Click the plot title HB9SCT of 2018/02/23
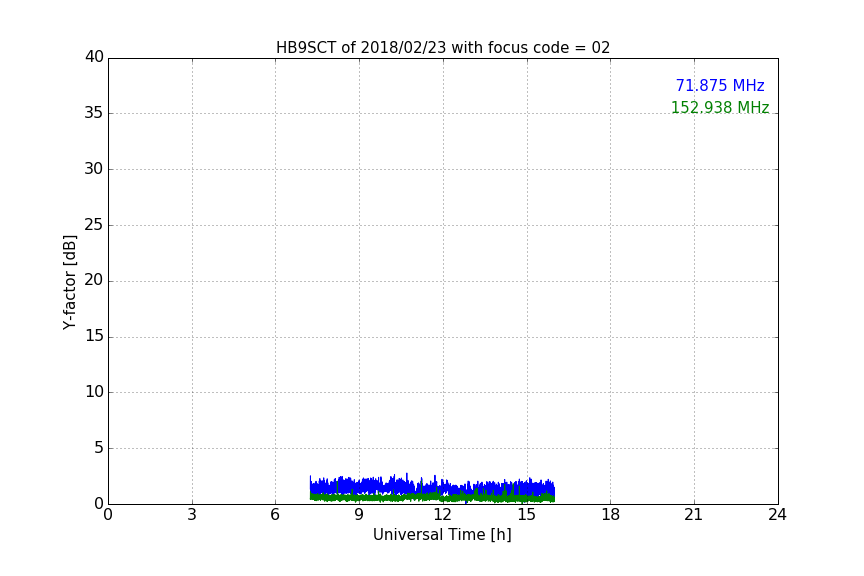The image size is (864, 576). click(442, 47)
